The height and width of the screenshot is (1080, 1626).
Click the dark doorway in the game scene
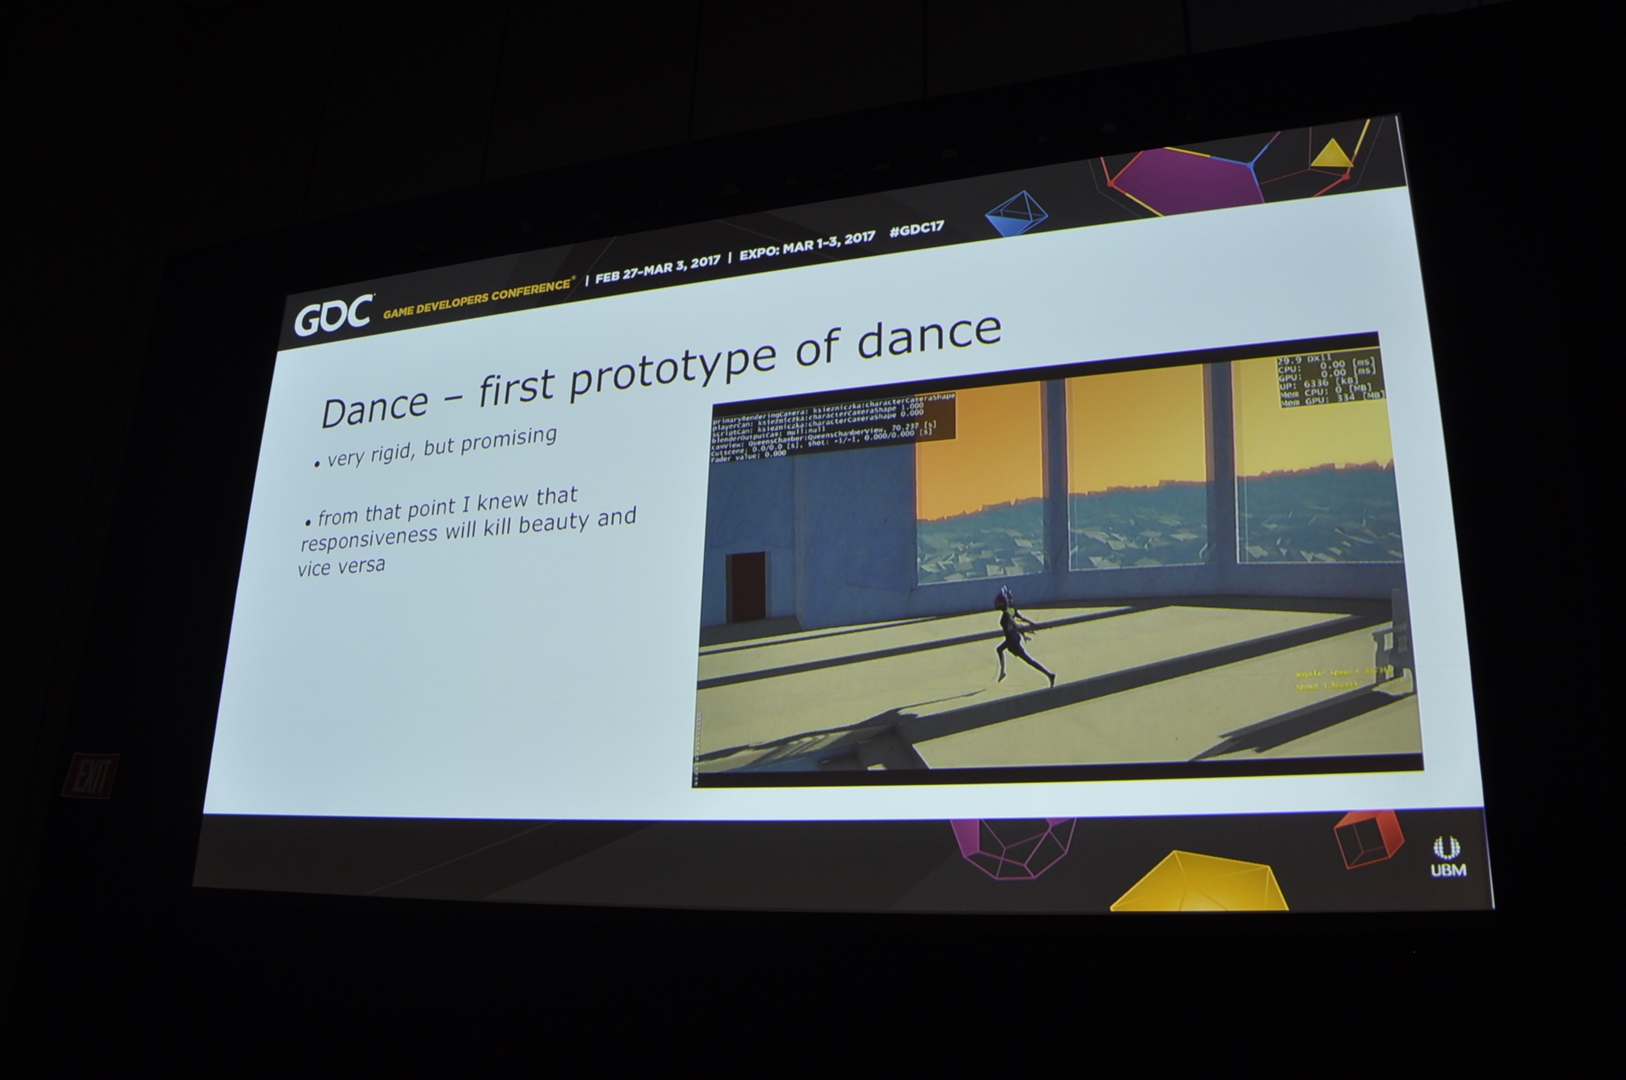point(747,585)
